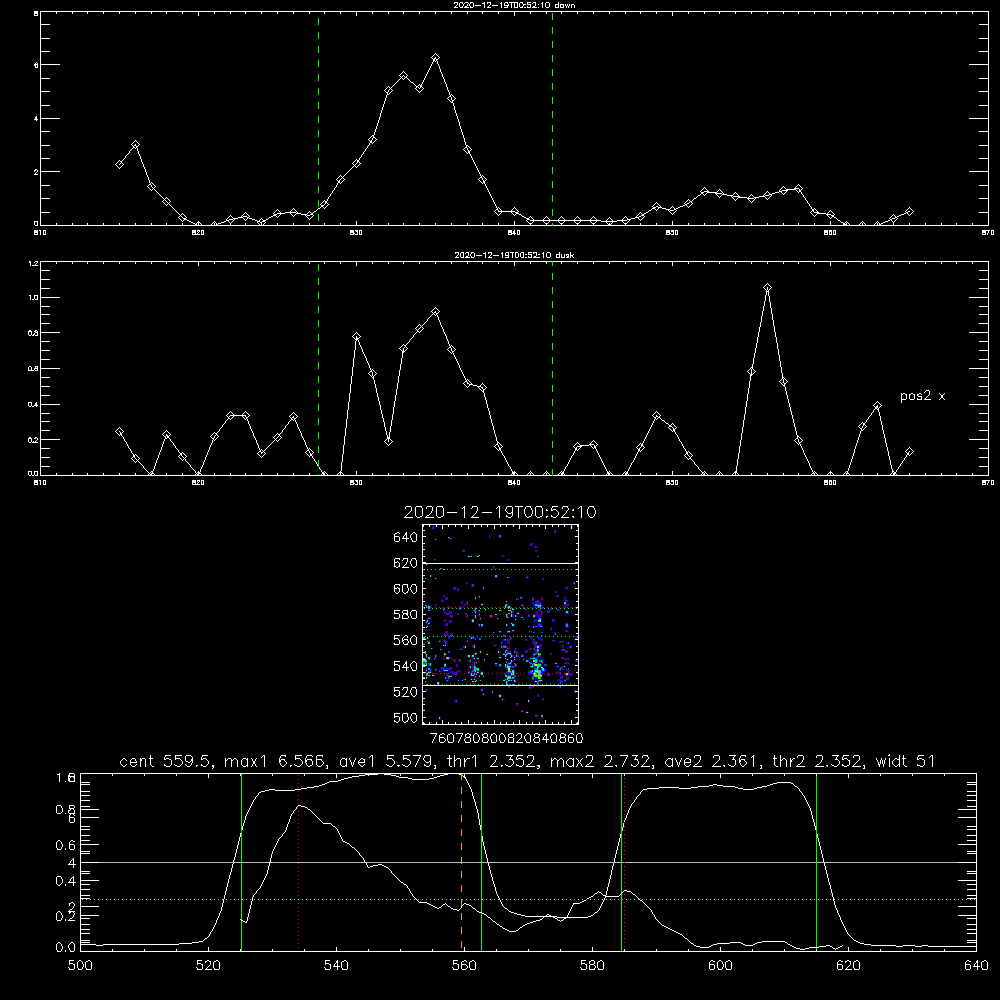Click the highest diamond point in dawn plot
1000x1000 pixels.
coord(436,57)
